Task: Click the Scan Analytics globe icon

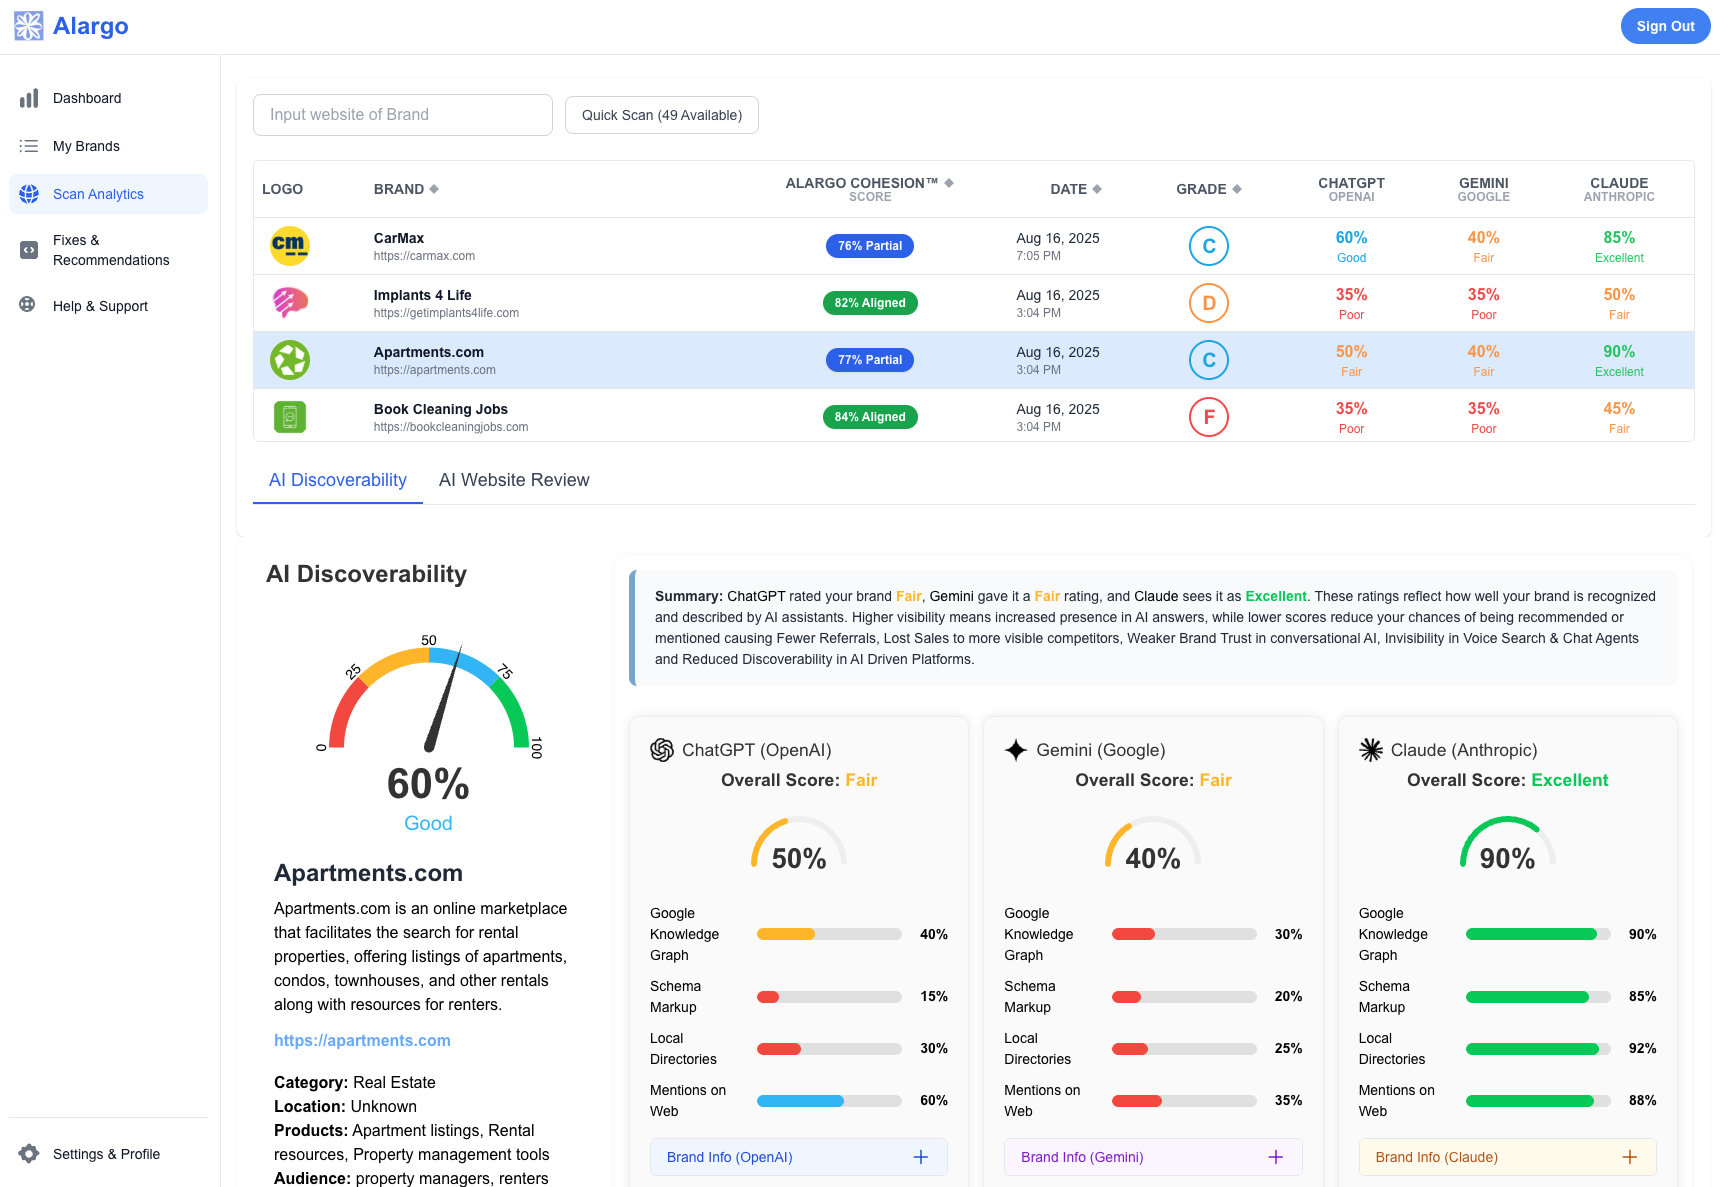Action: point(29,194)
